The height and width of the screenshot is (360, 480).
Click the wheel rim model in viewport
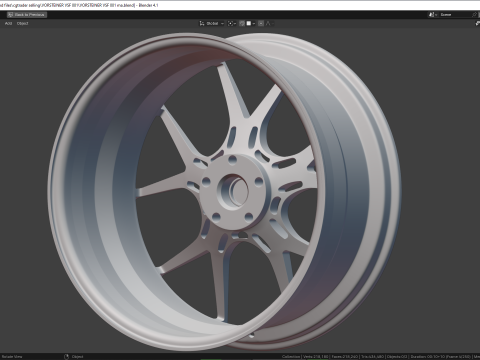click(x=225, y=192)
